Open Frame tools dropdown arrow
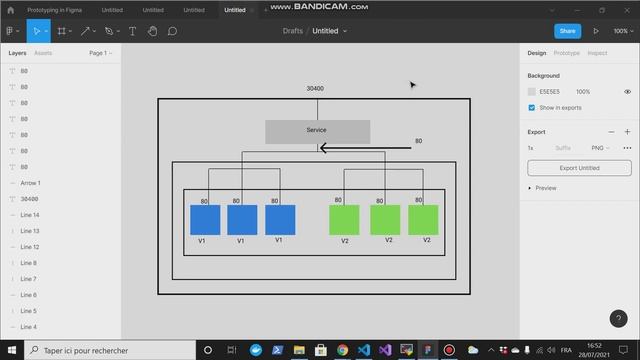640x360 pixels. click(70, 31)
